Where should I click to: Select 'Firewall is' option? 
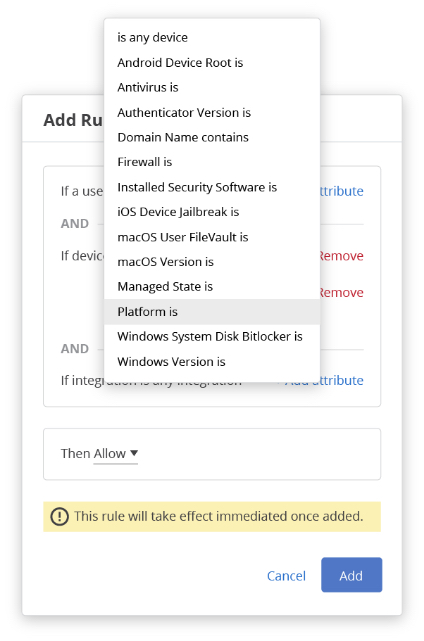tap(212, 162)
